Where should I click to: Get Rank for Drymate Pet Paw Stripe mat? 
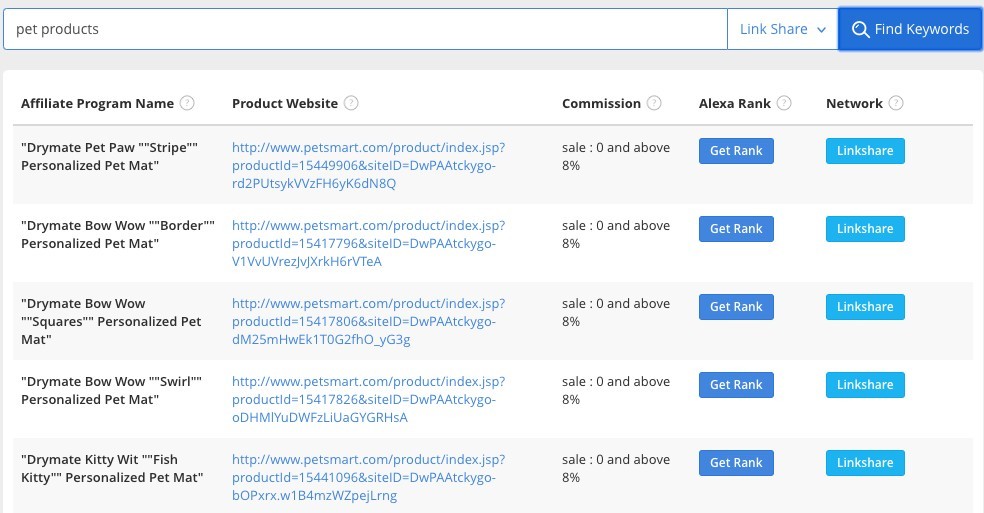point(736,151)
